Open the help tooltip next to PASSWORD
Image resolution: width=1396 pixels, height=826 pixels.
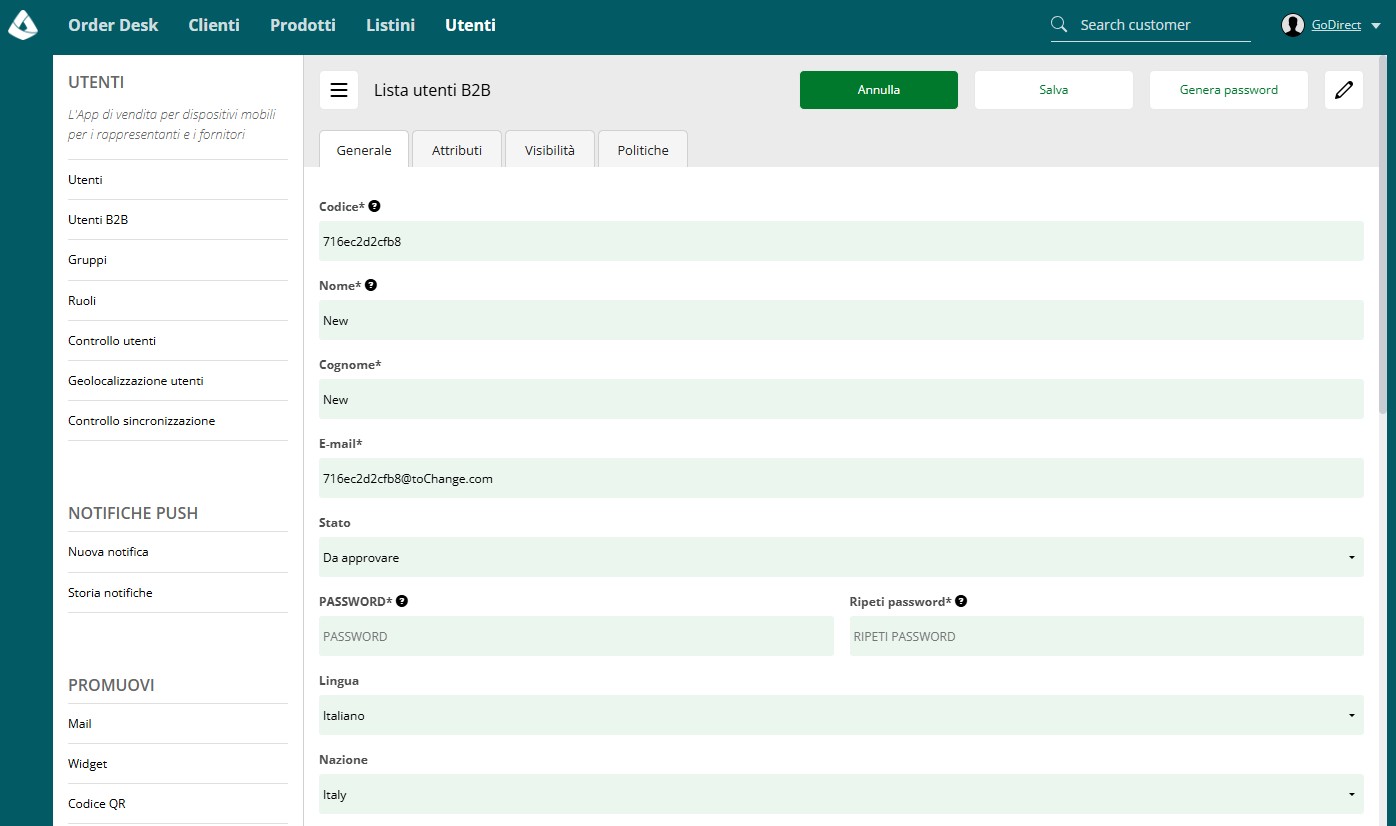[x=402, y=601]
